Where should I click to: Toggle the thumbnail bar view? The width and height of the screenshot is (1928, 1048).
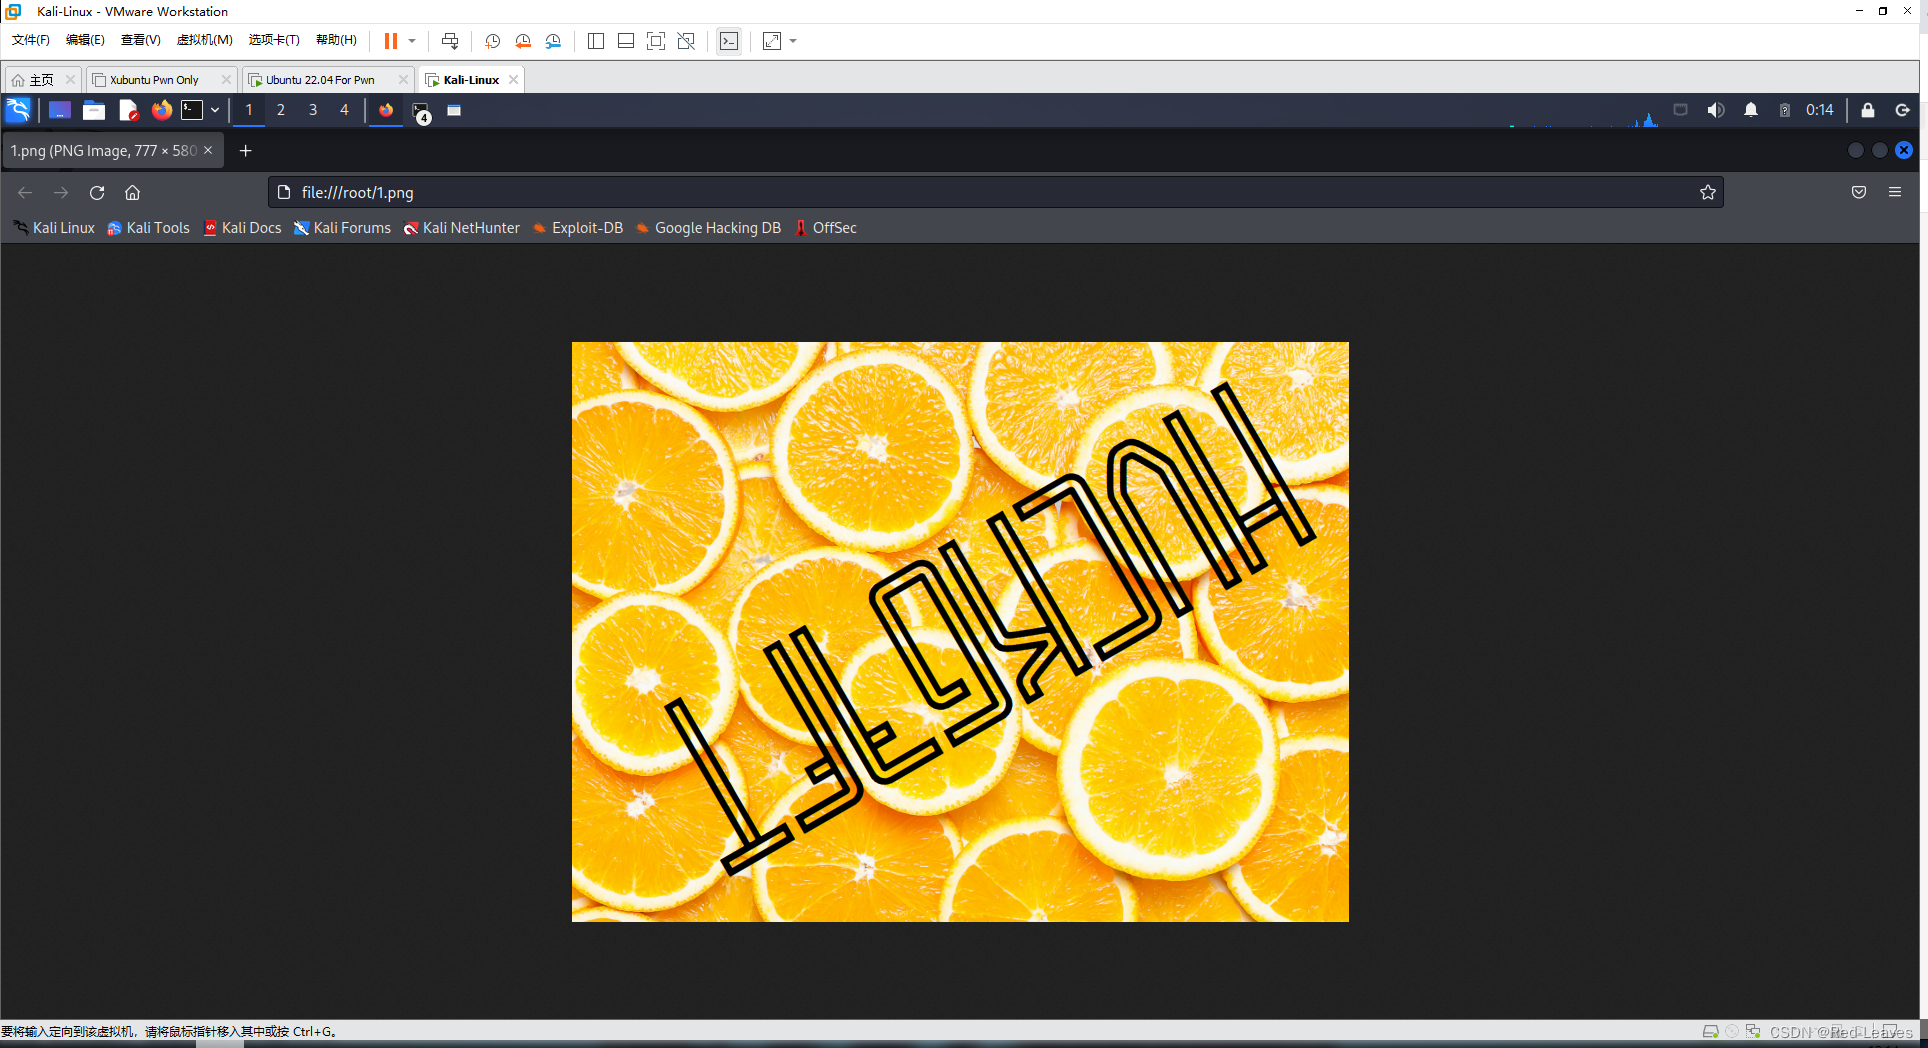pyautogui.click(x=626, y=41)
